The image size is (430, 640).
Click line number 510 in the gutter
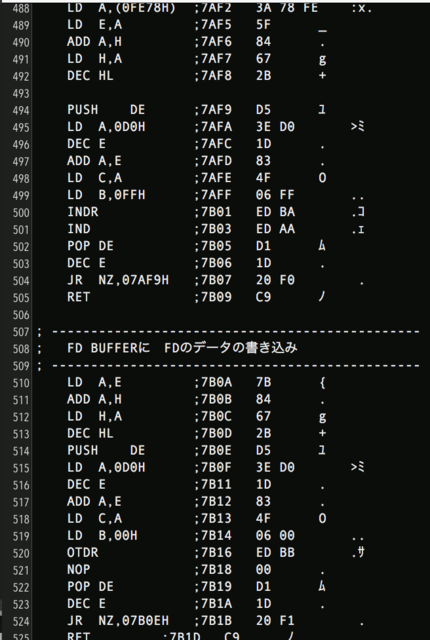point(21,383)
